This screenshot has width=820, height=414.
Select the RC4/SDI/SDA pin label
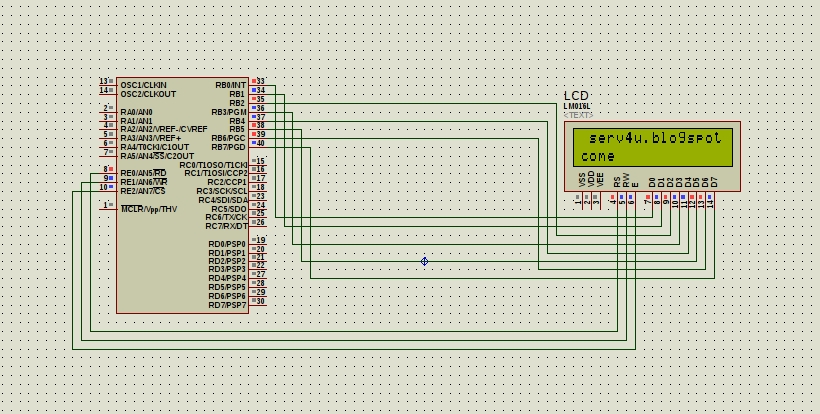223,200
